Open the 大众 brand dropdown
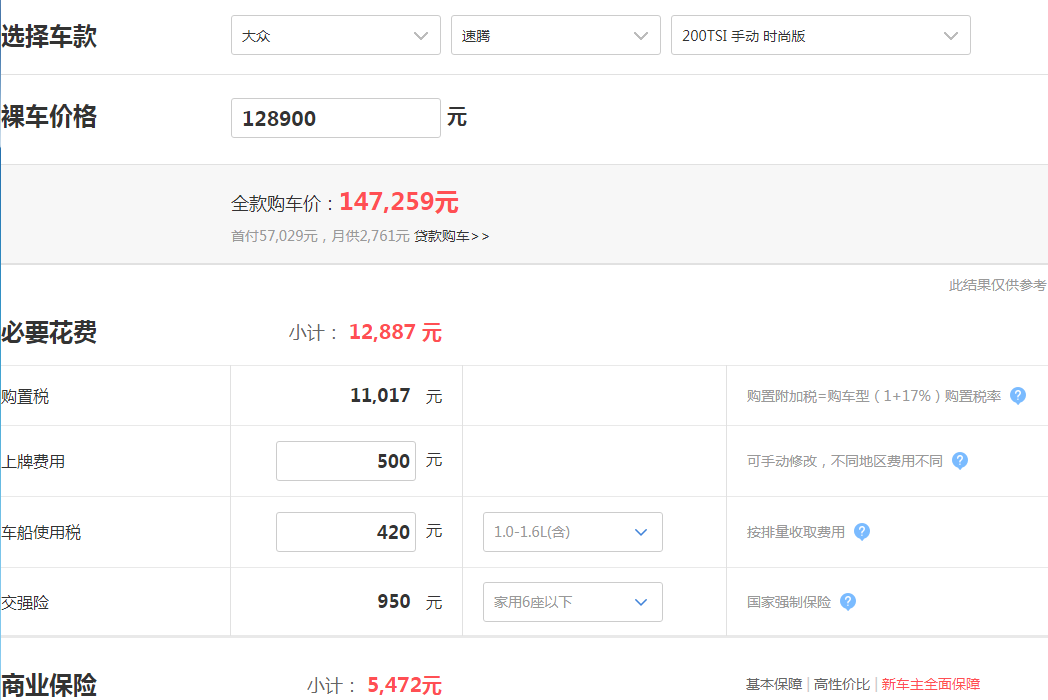The image size is (1048, 700). coord(336,35)
